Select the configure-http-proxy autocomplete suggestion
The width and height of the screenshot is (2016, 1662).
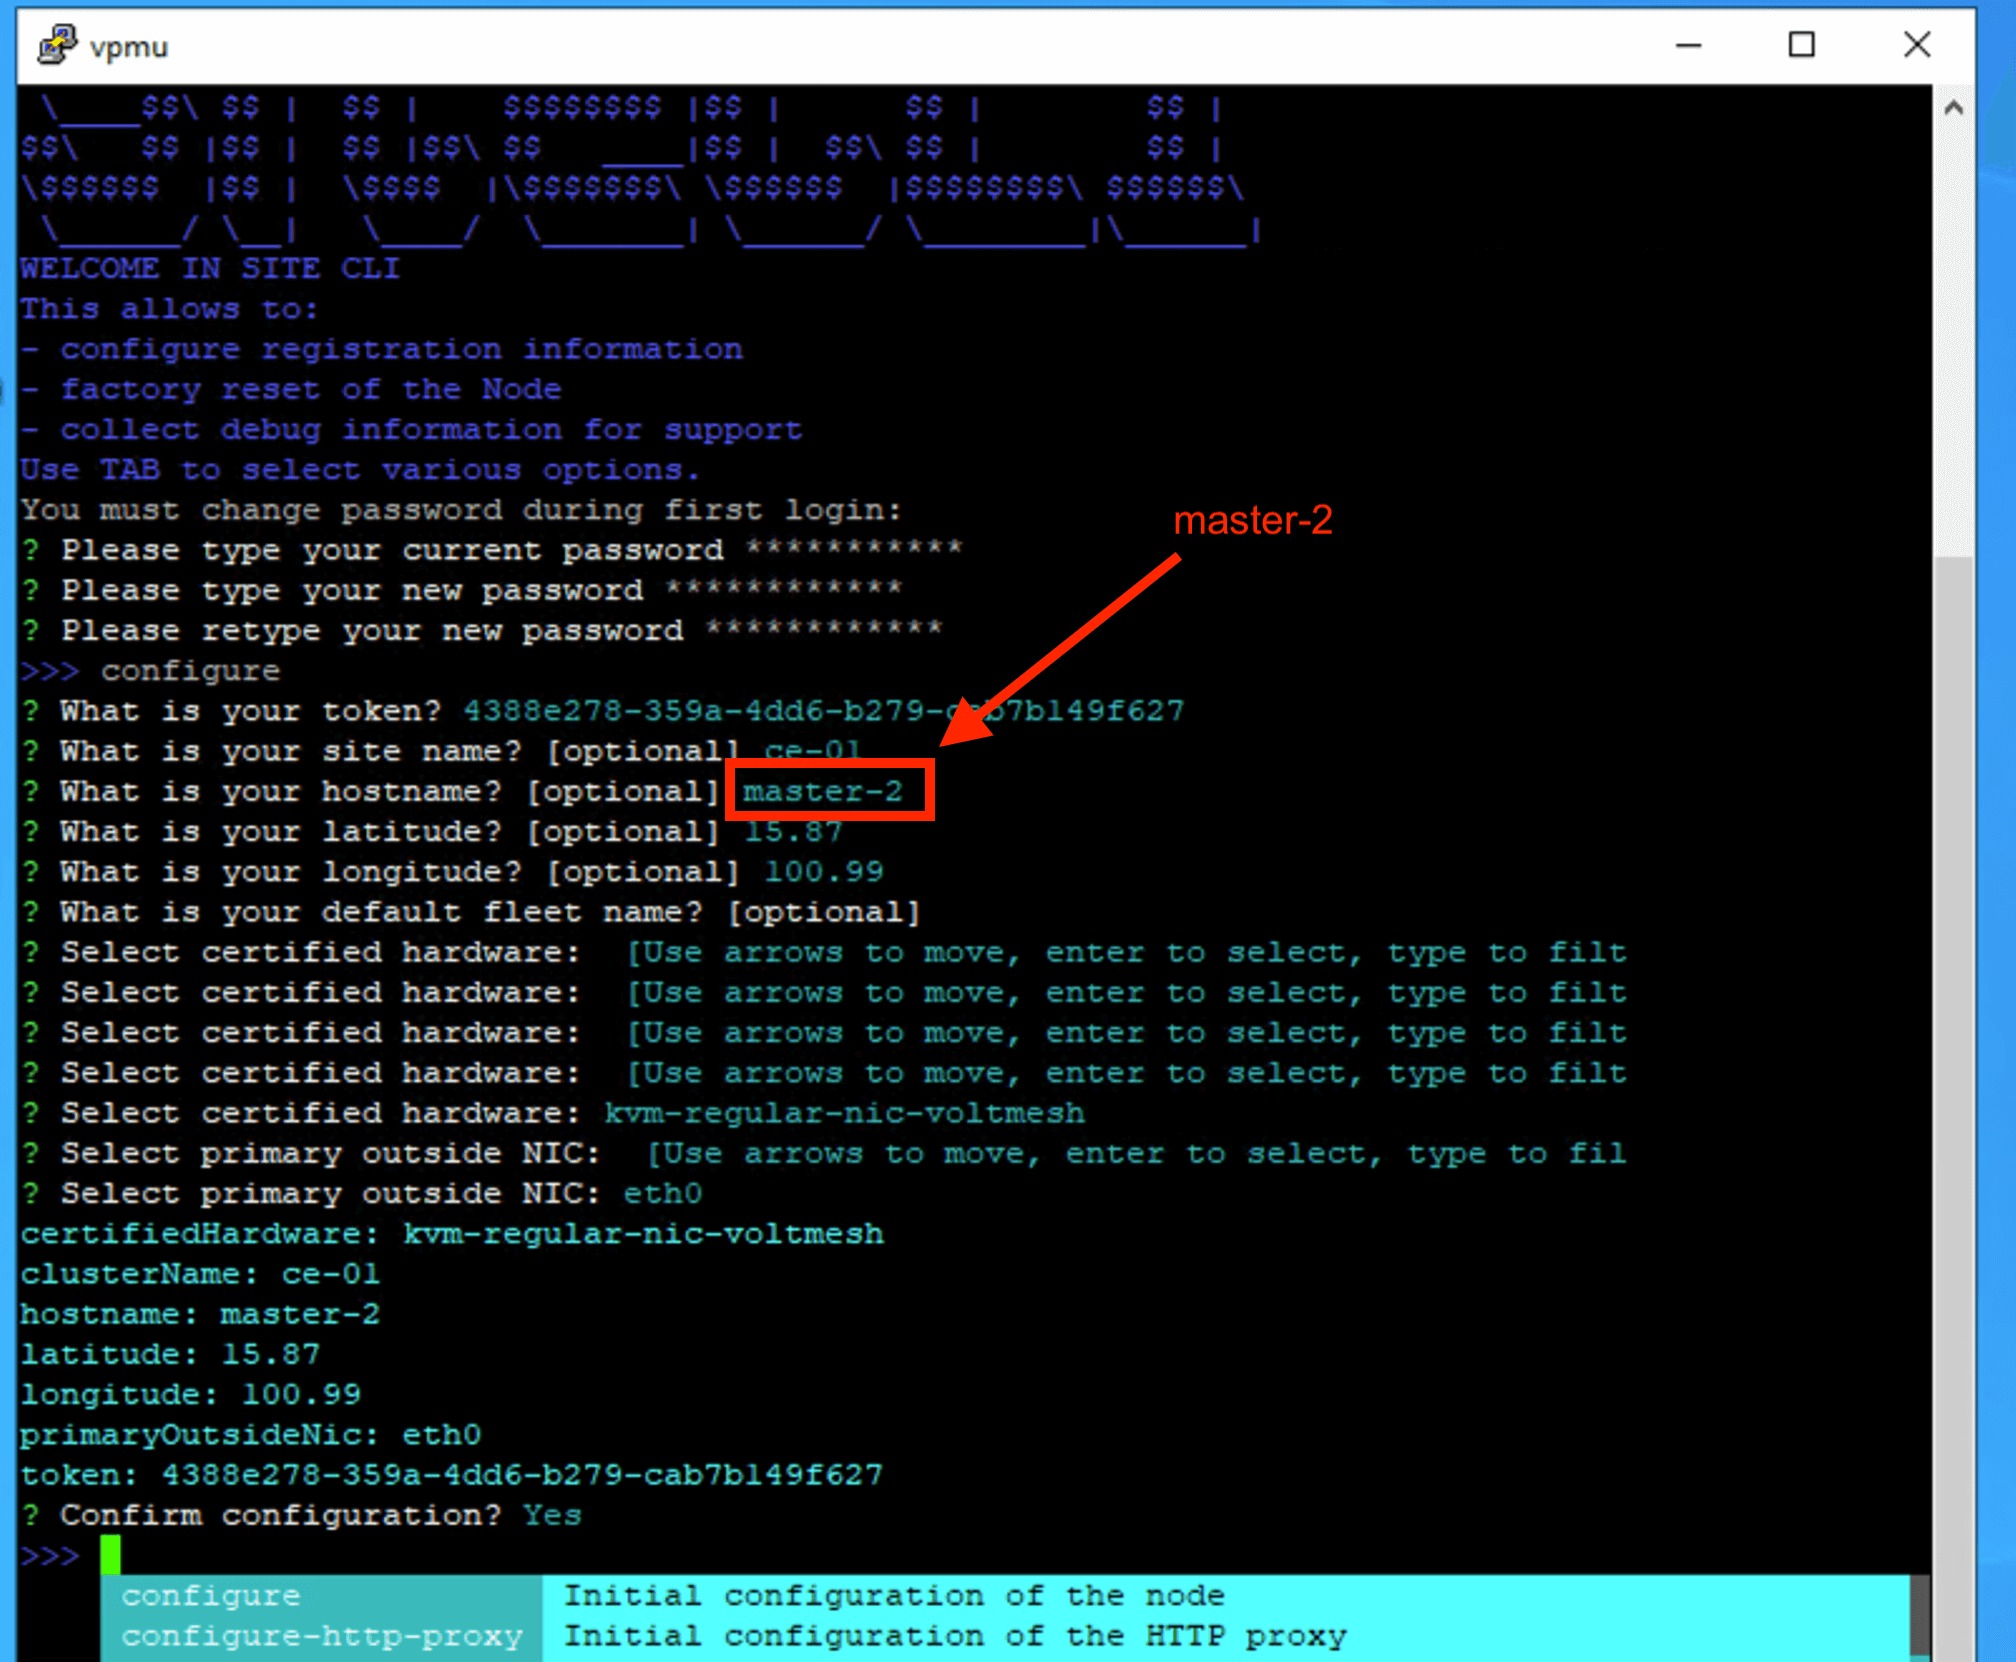pyautogui.click(x=322, y=1636)
